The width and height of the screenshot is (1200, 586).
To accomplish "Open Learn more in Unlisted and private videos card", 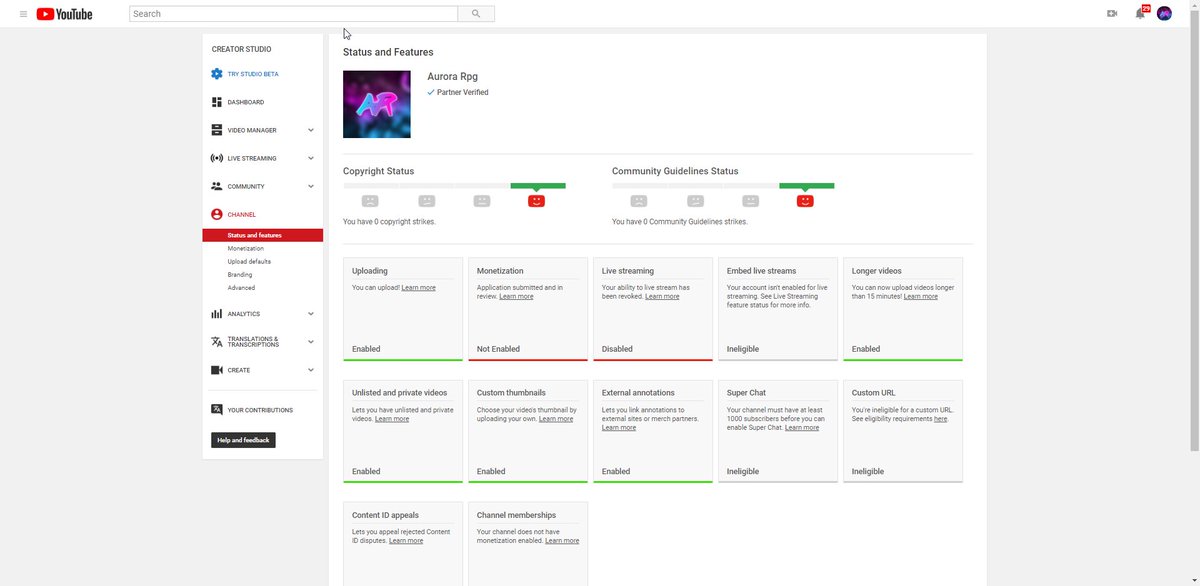I will (x=392, y=419).
